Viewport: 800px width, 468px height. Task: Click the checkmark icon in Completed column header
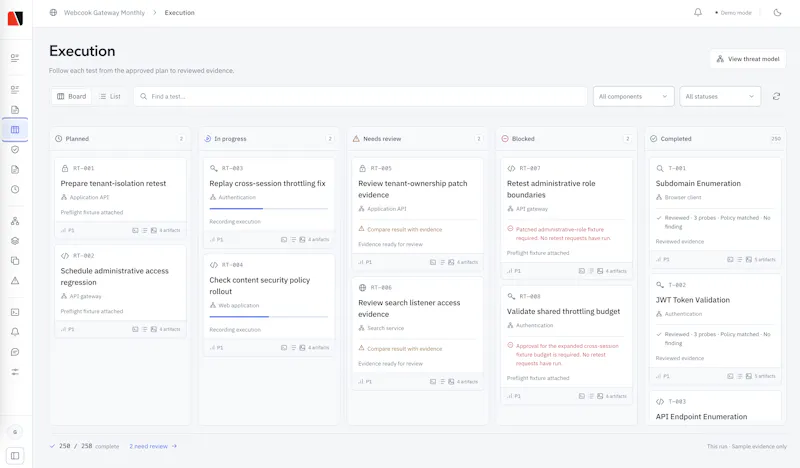tap(654, 138)
